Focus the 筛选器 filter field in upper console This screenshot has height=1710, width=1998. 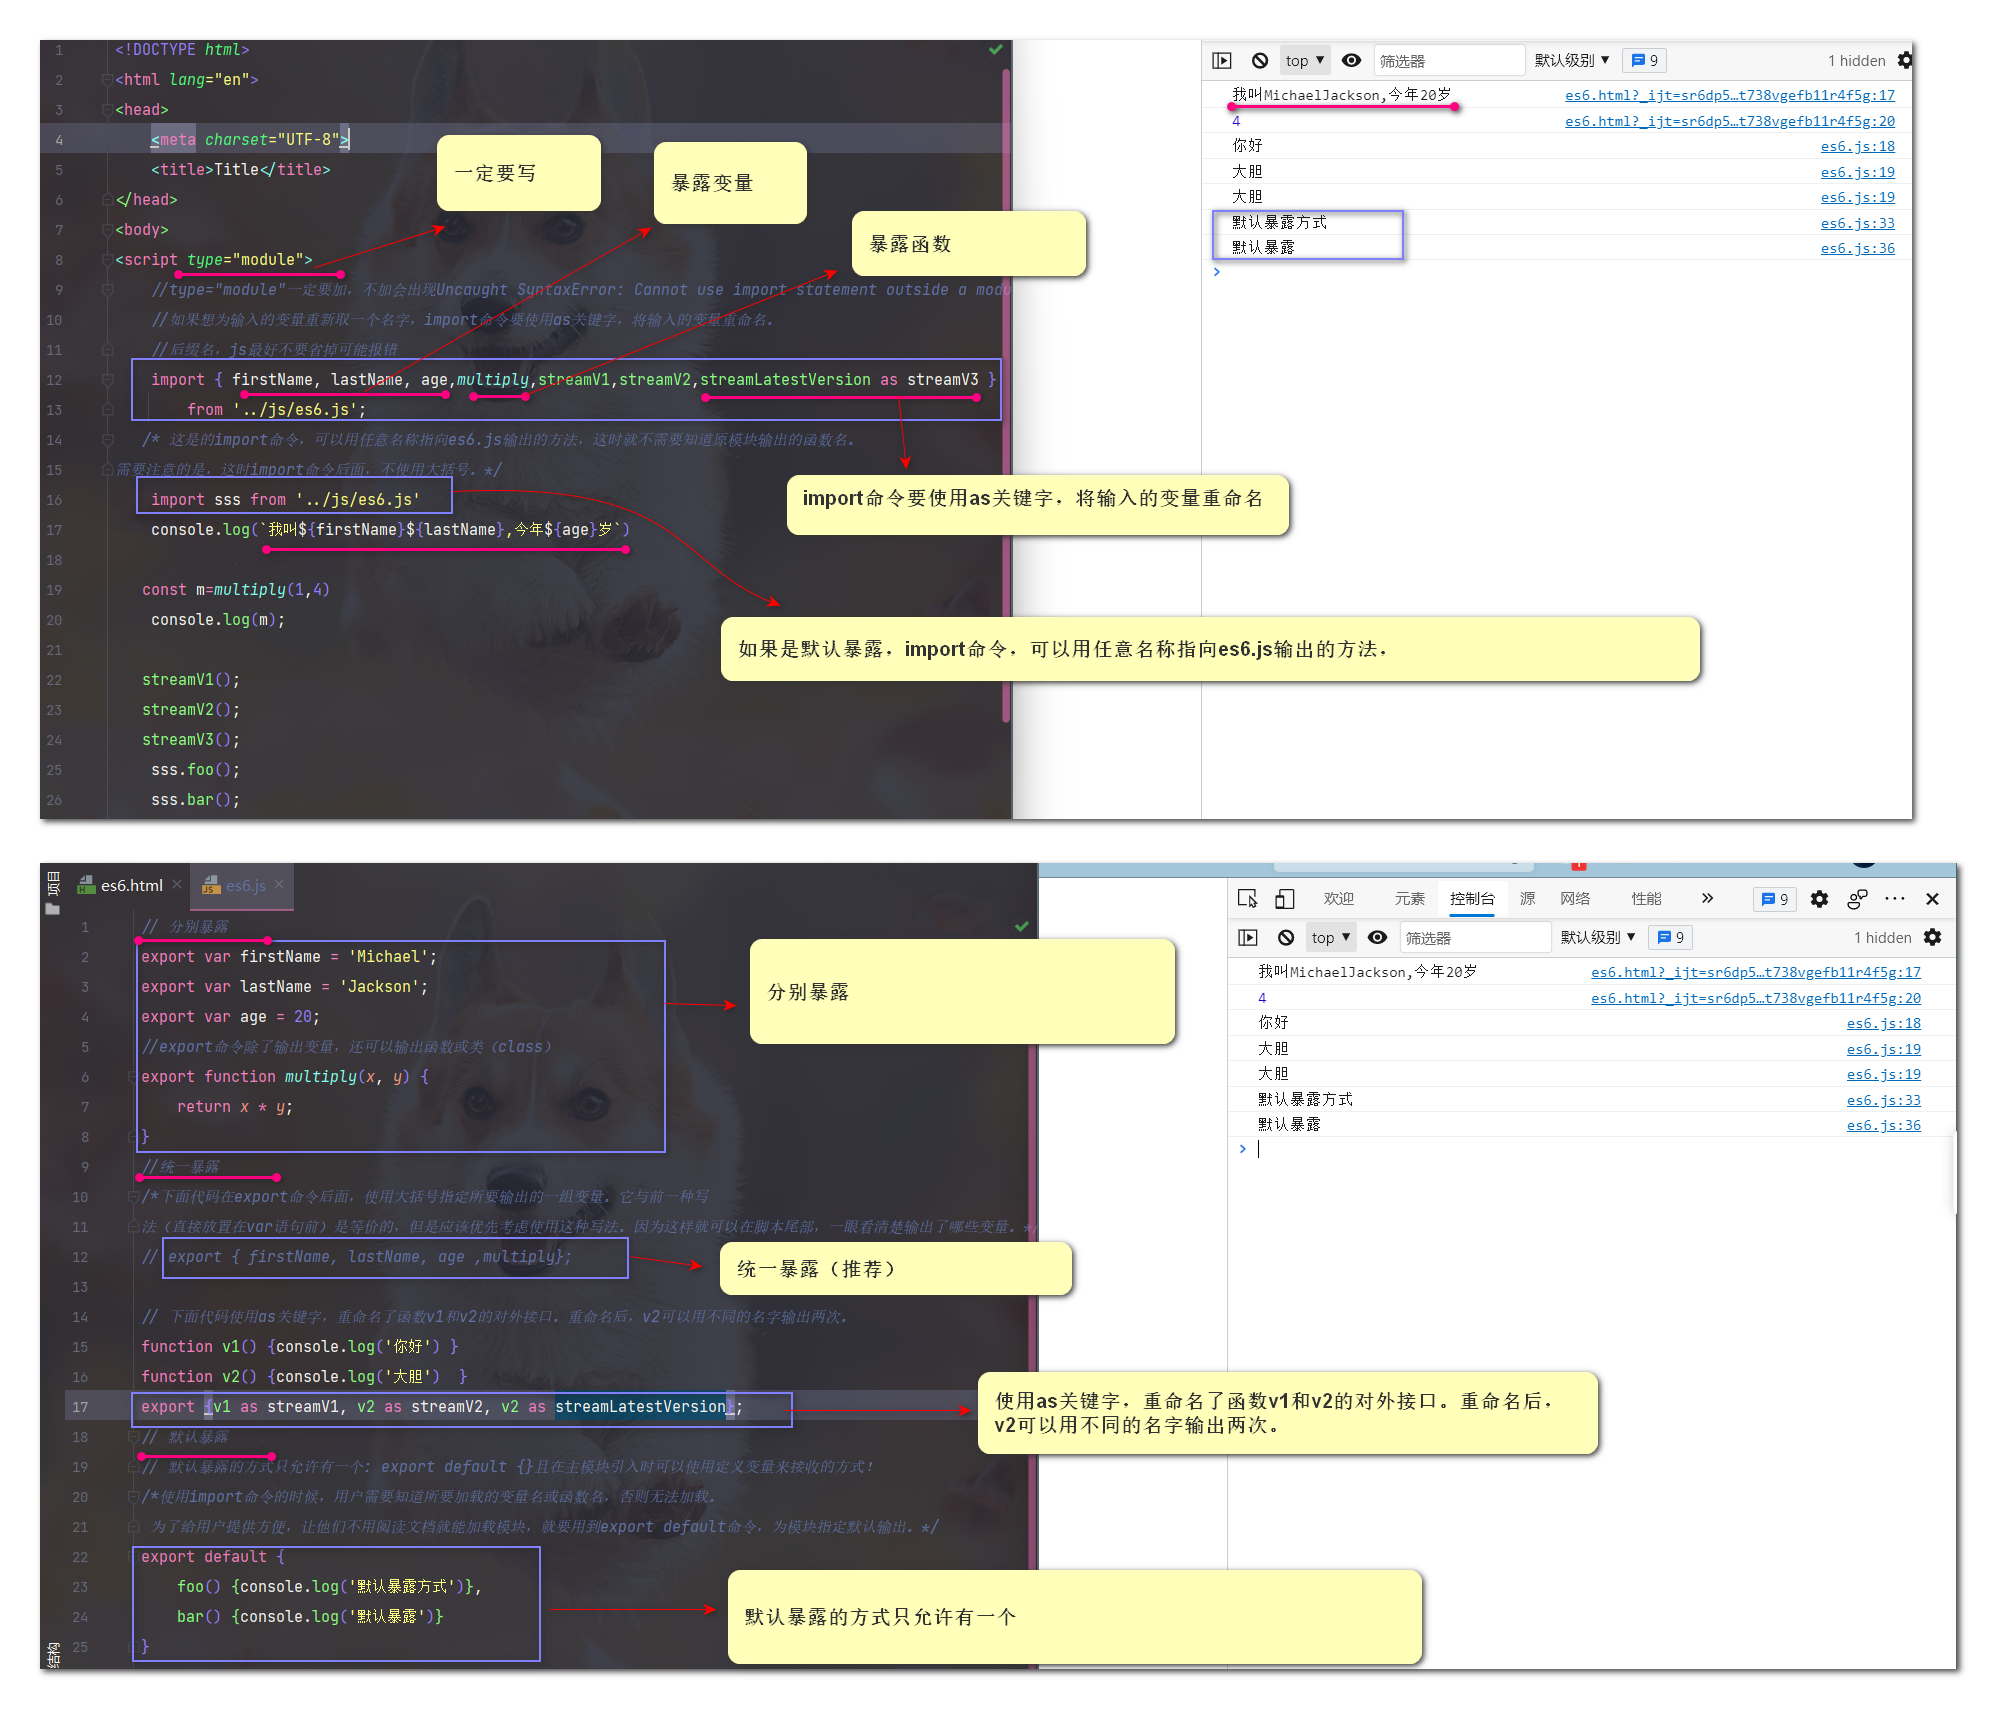[x=1449, y=61]
